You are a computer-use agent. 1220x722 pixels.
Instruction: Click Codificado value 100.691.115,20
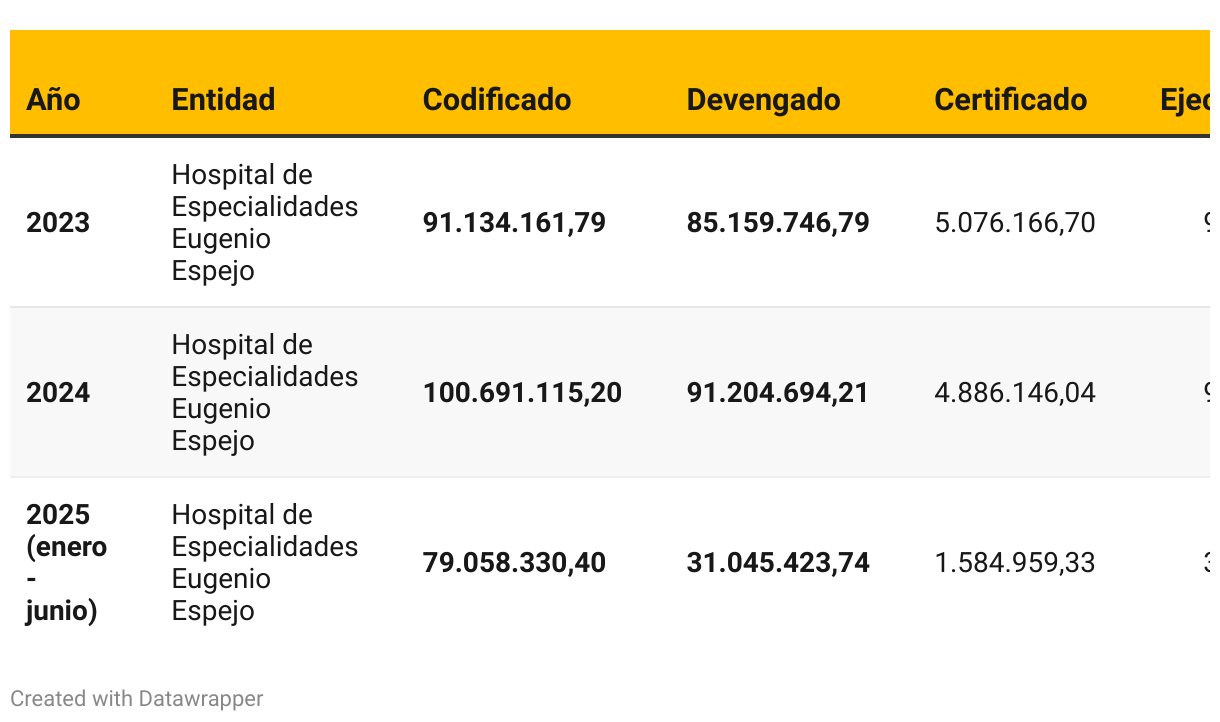click(x=522, y=392)
